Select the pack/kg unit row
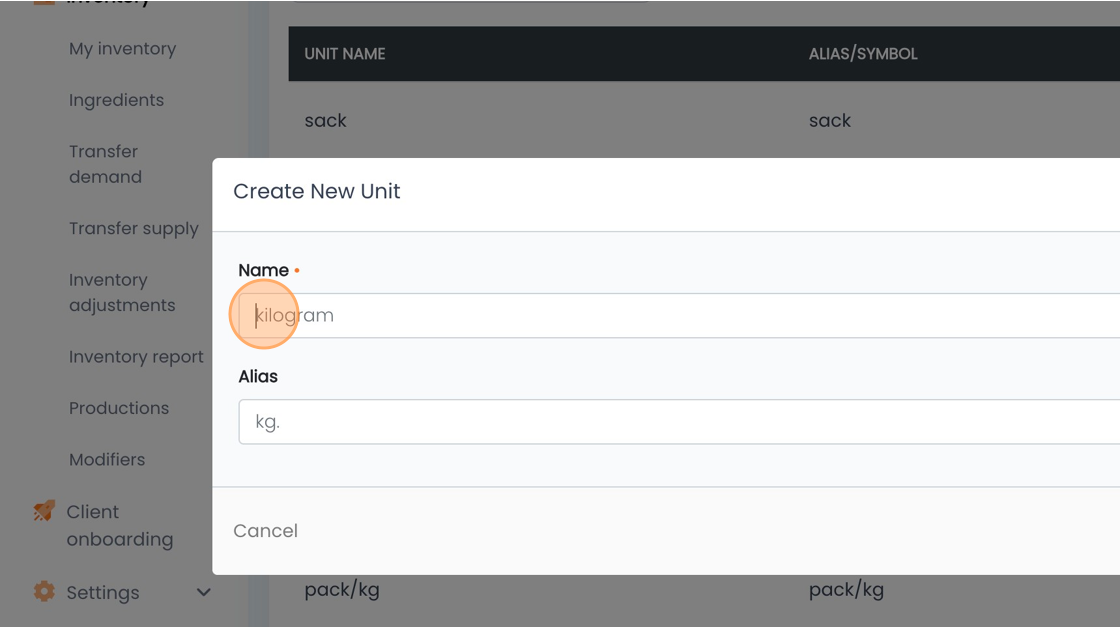Image resolution: width=1120 pixels, height=628 pixels. tap(704, 589)
